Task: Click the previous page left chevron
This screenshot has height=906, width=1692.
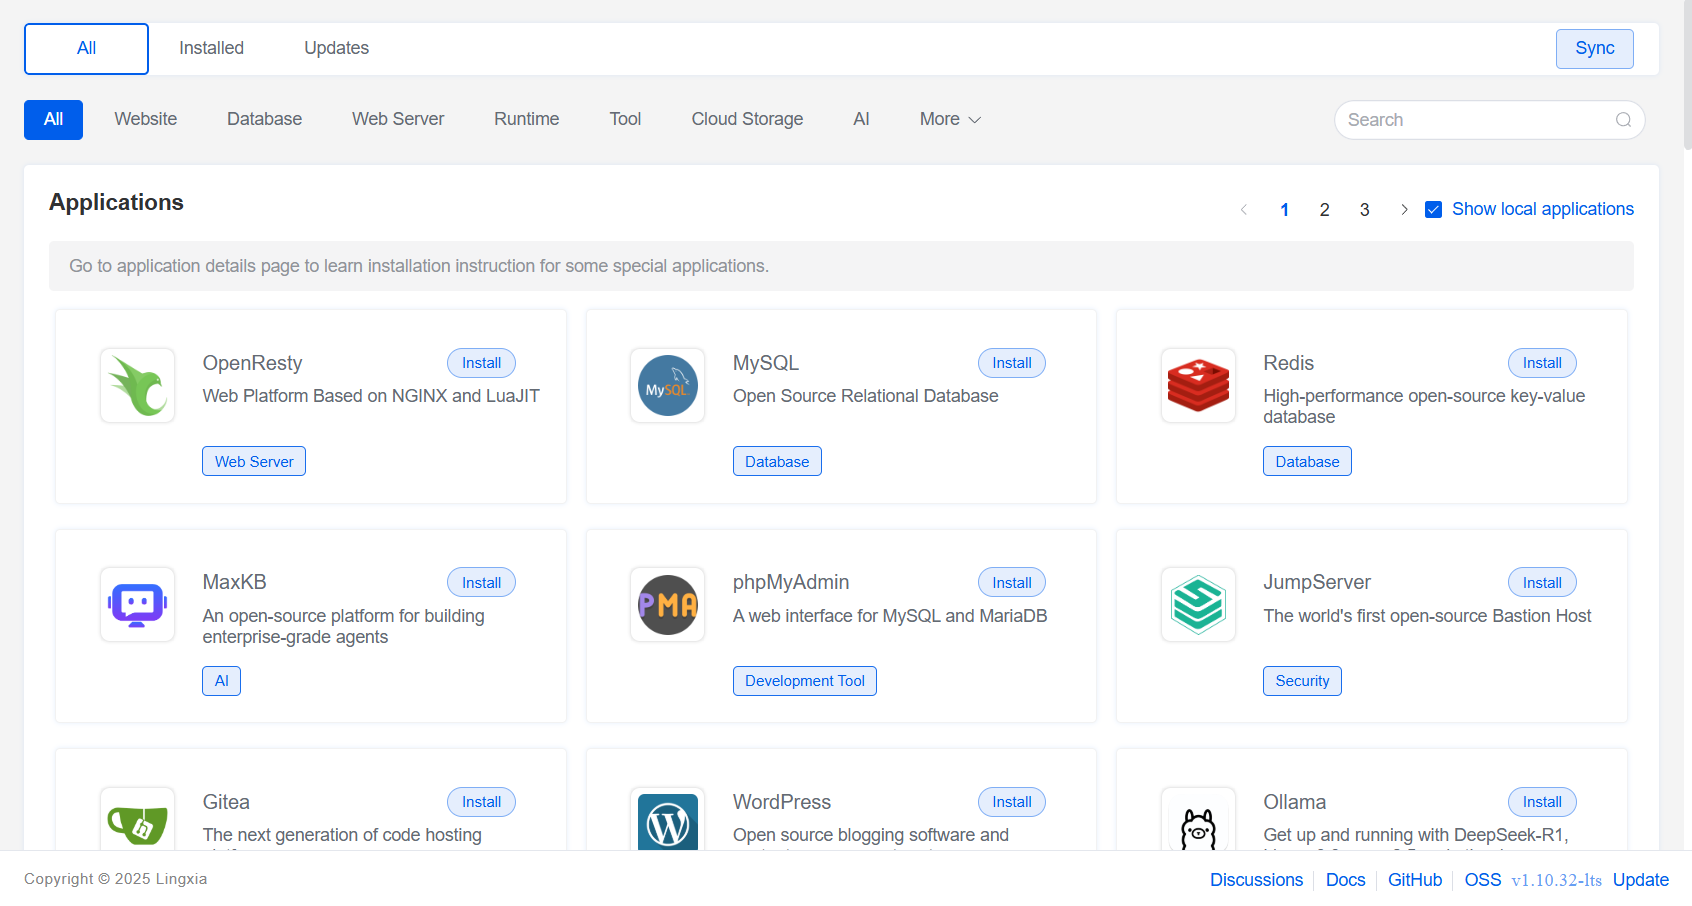Action: click(1244, 210)
